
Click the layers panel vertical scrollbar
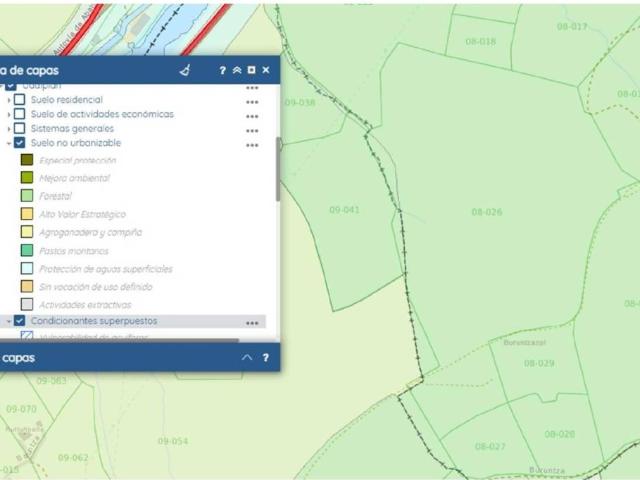coord(278,169)
